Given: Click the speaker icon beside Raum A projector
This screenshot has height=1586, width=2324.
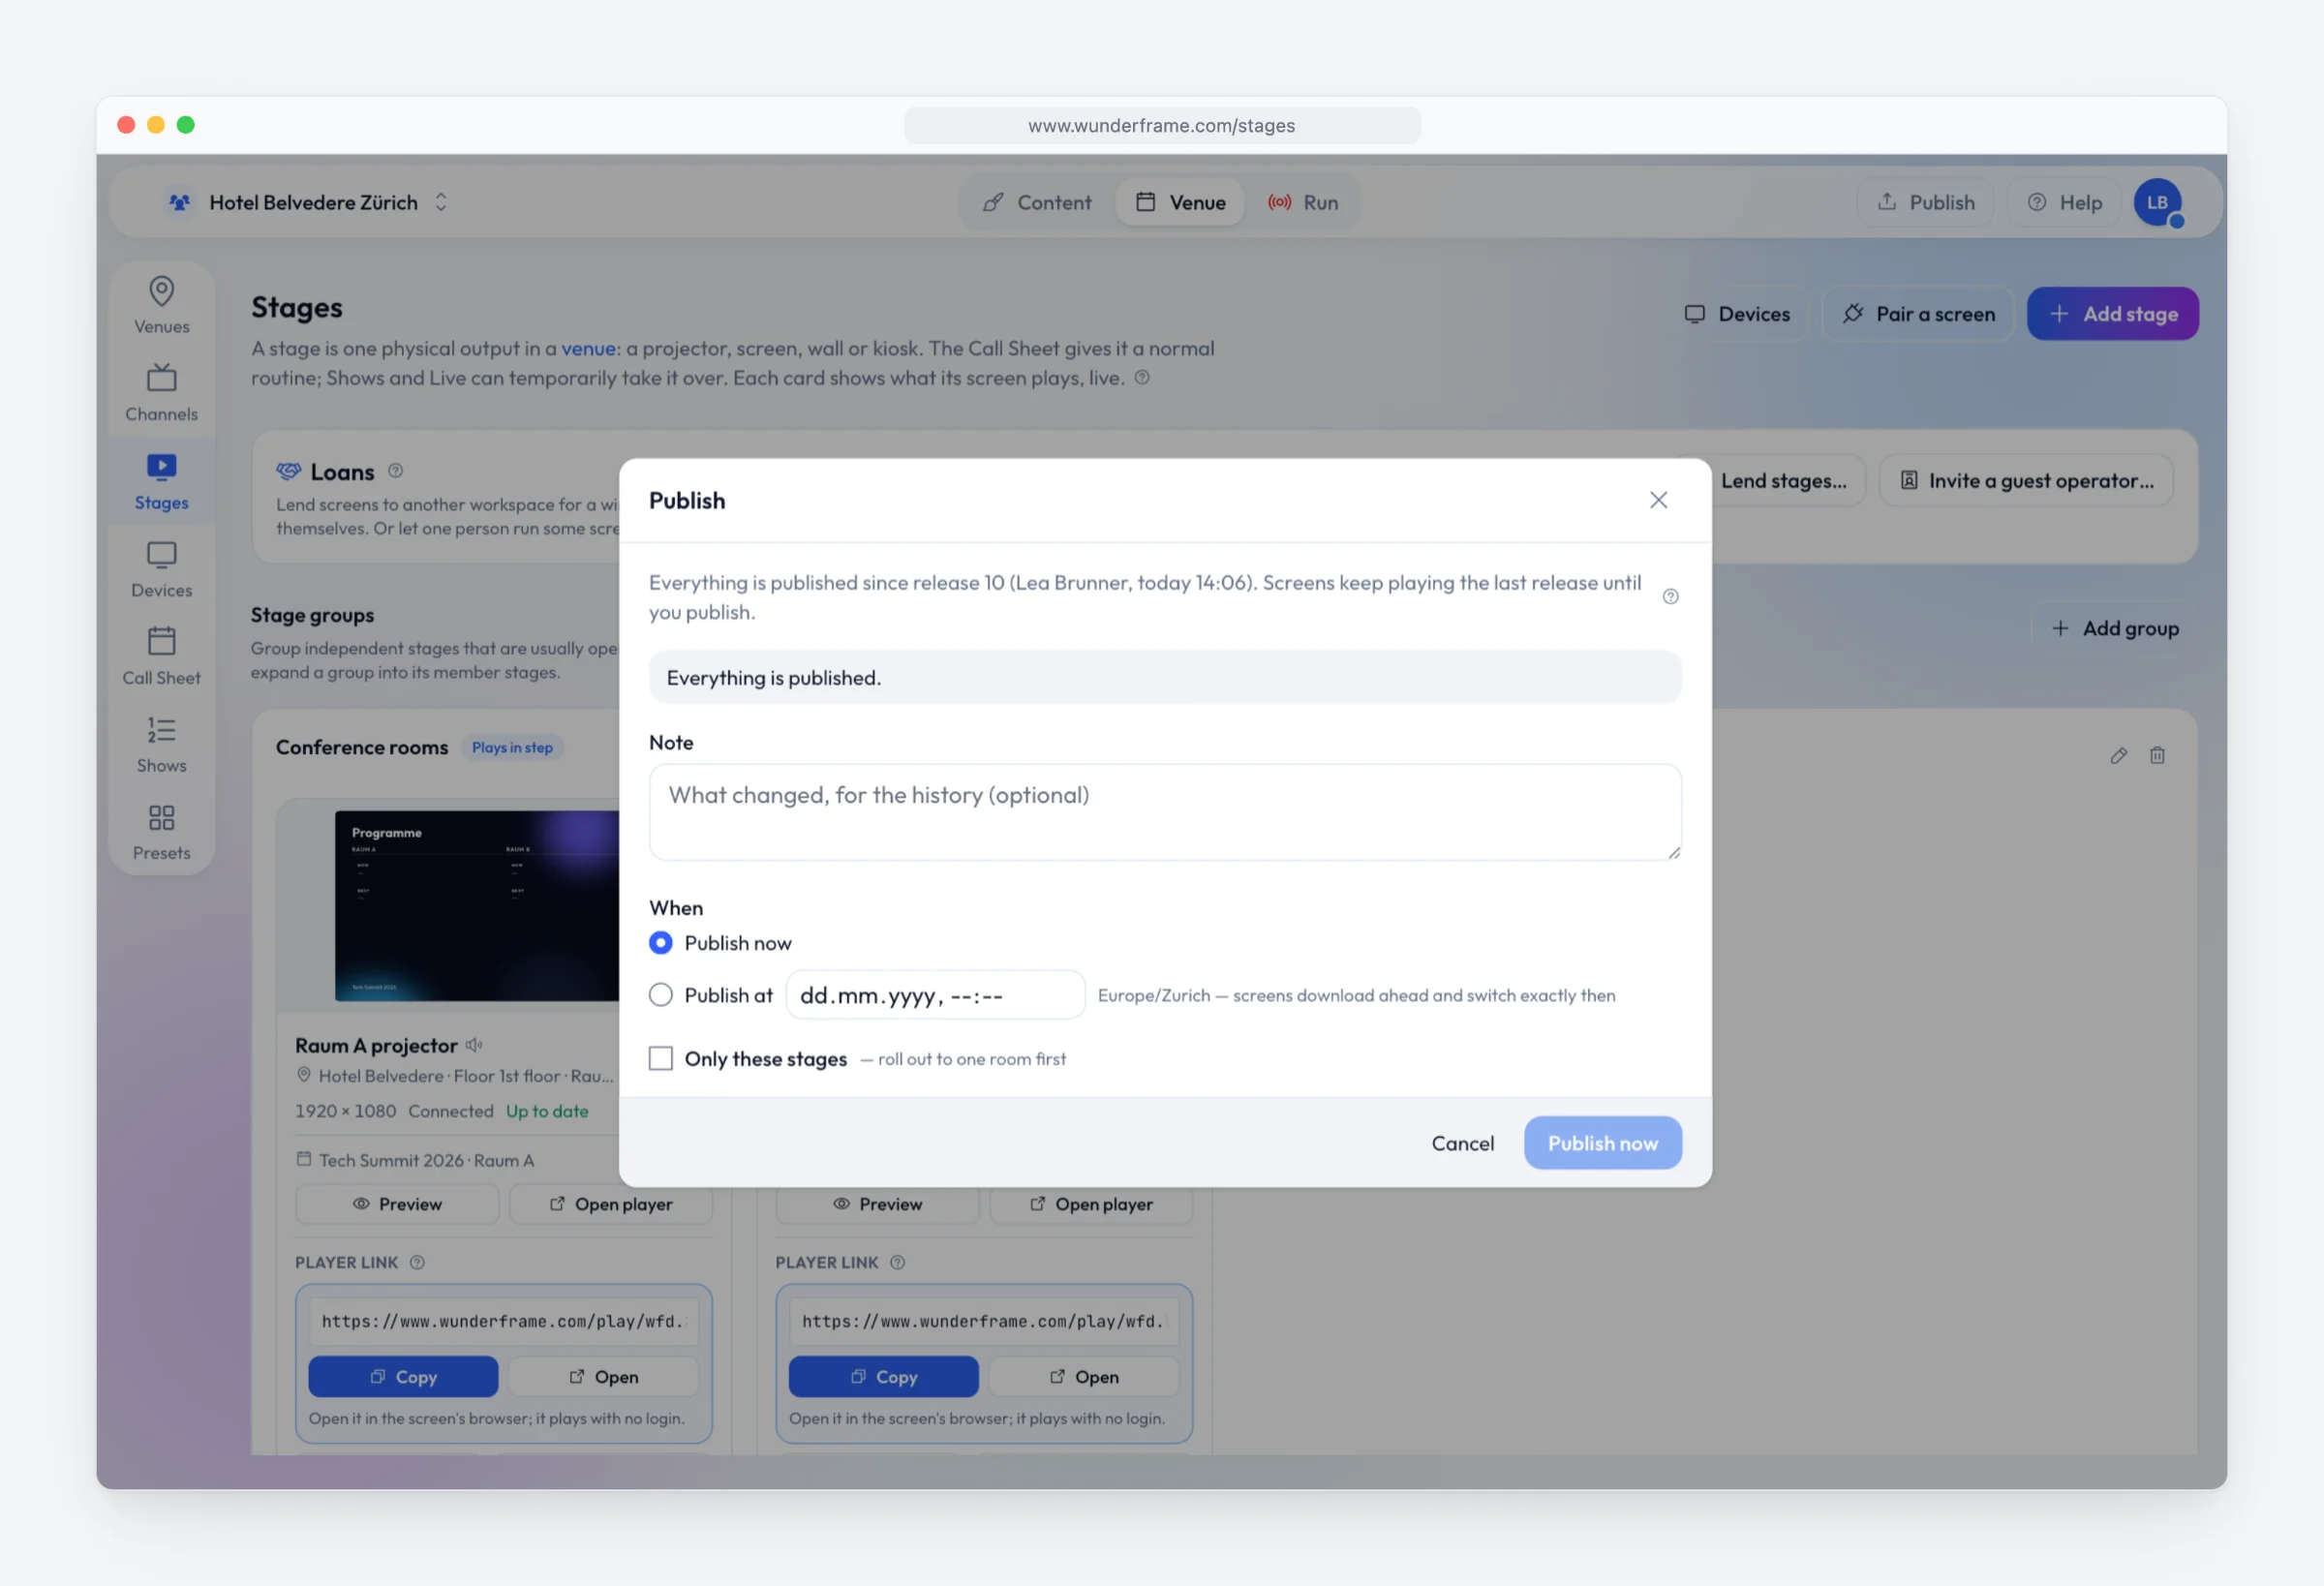Looking at the screenshot, I should point(474,1045).
